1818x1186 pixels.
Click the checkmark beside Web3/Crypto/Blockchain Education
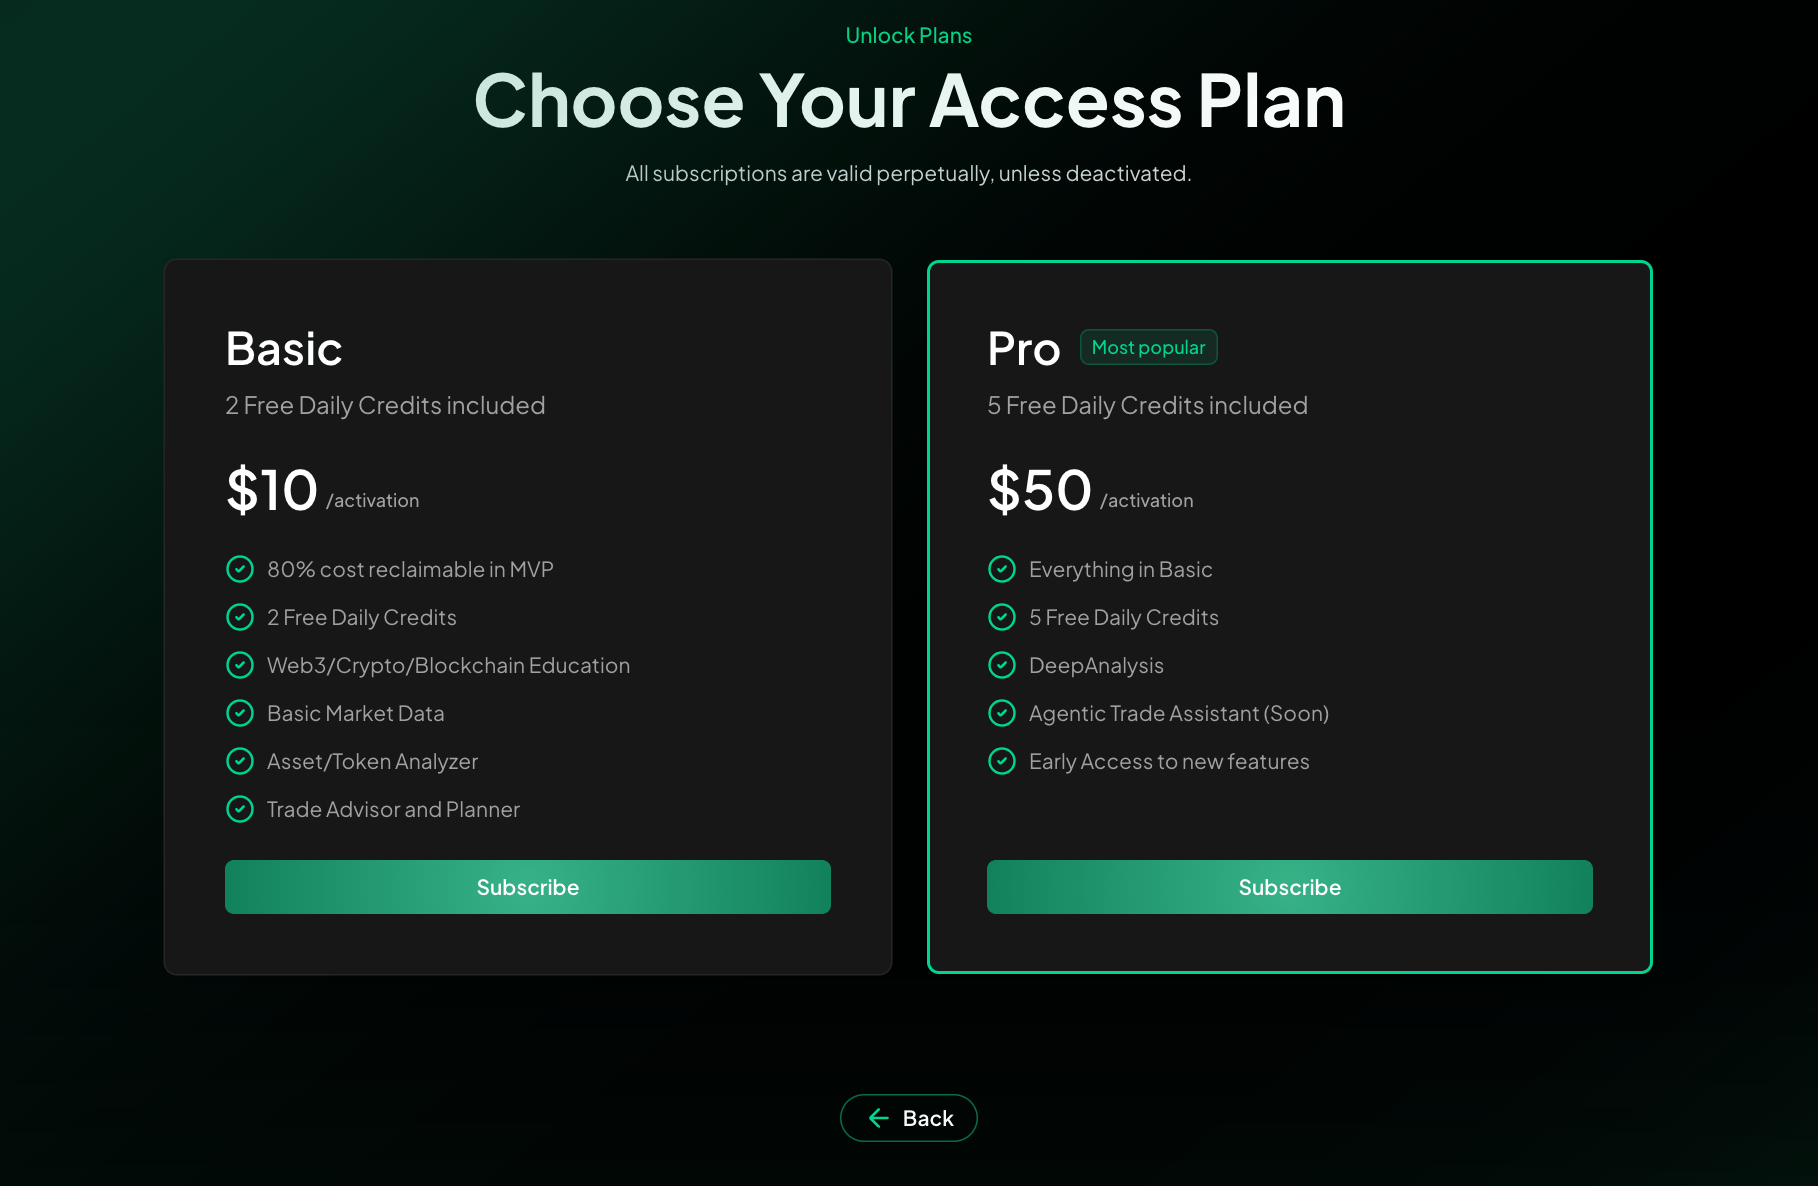(240, 664)
